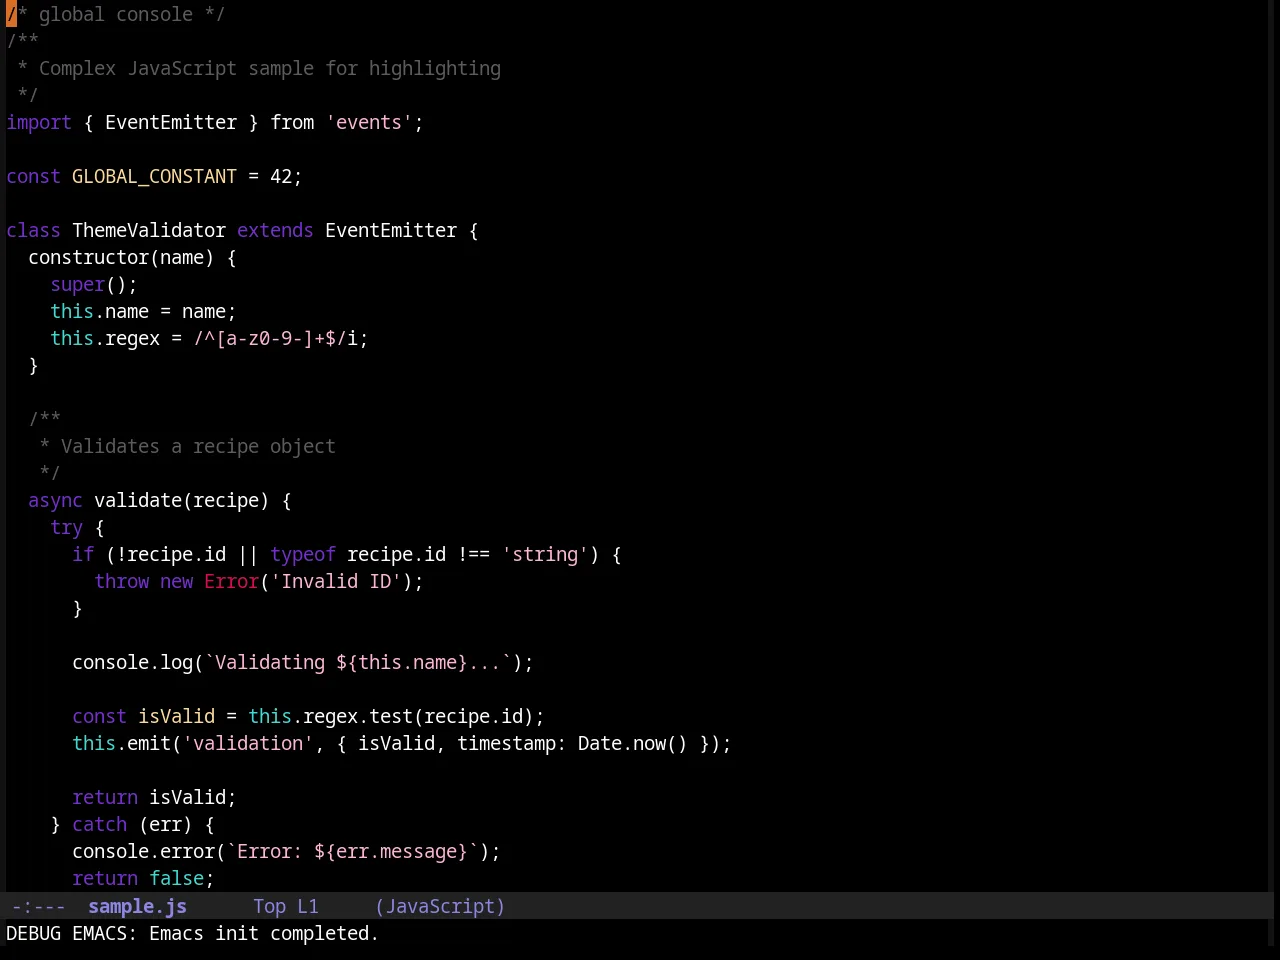Click the 'regex.test(recipe.id)' call
Viewport: 1280px width, 960px height.
tap(418, 716)
